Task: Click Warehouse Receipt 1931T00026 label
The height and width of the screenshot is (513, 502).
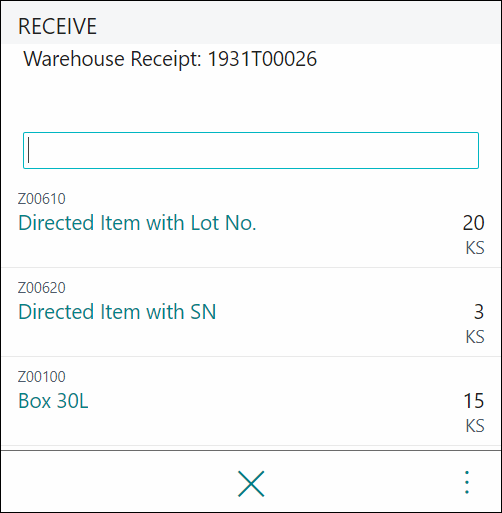Action: [170, 59]
